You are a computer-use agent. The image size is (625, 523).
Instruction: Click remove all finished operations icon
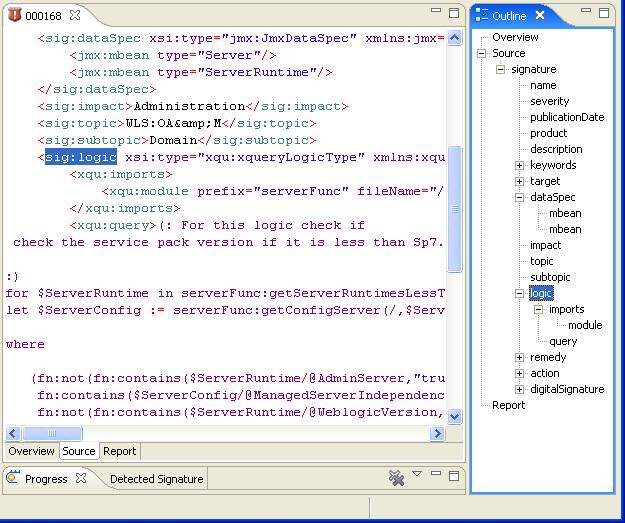[x=396, y=478]
